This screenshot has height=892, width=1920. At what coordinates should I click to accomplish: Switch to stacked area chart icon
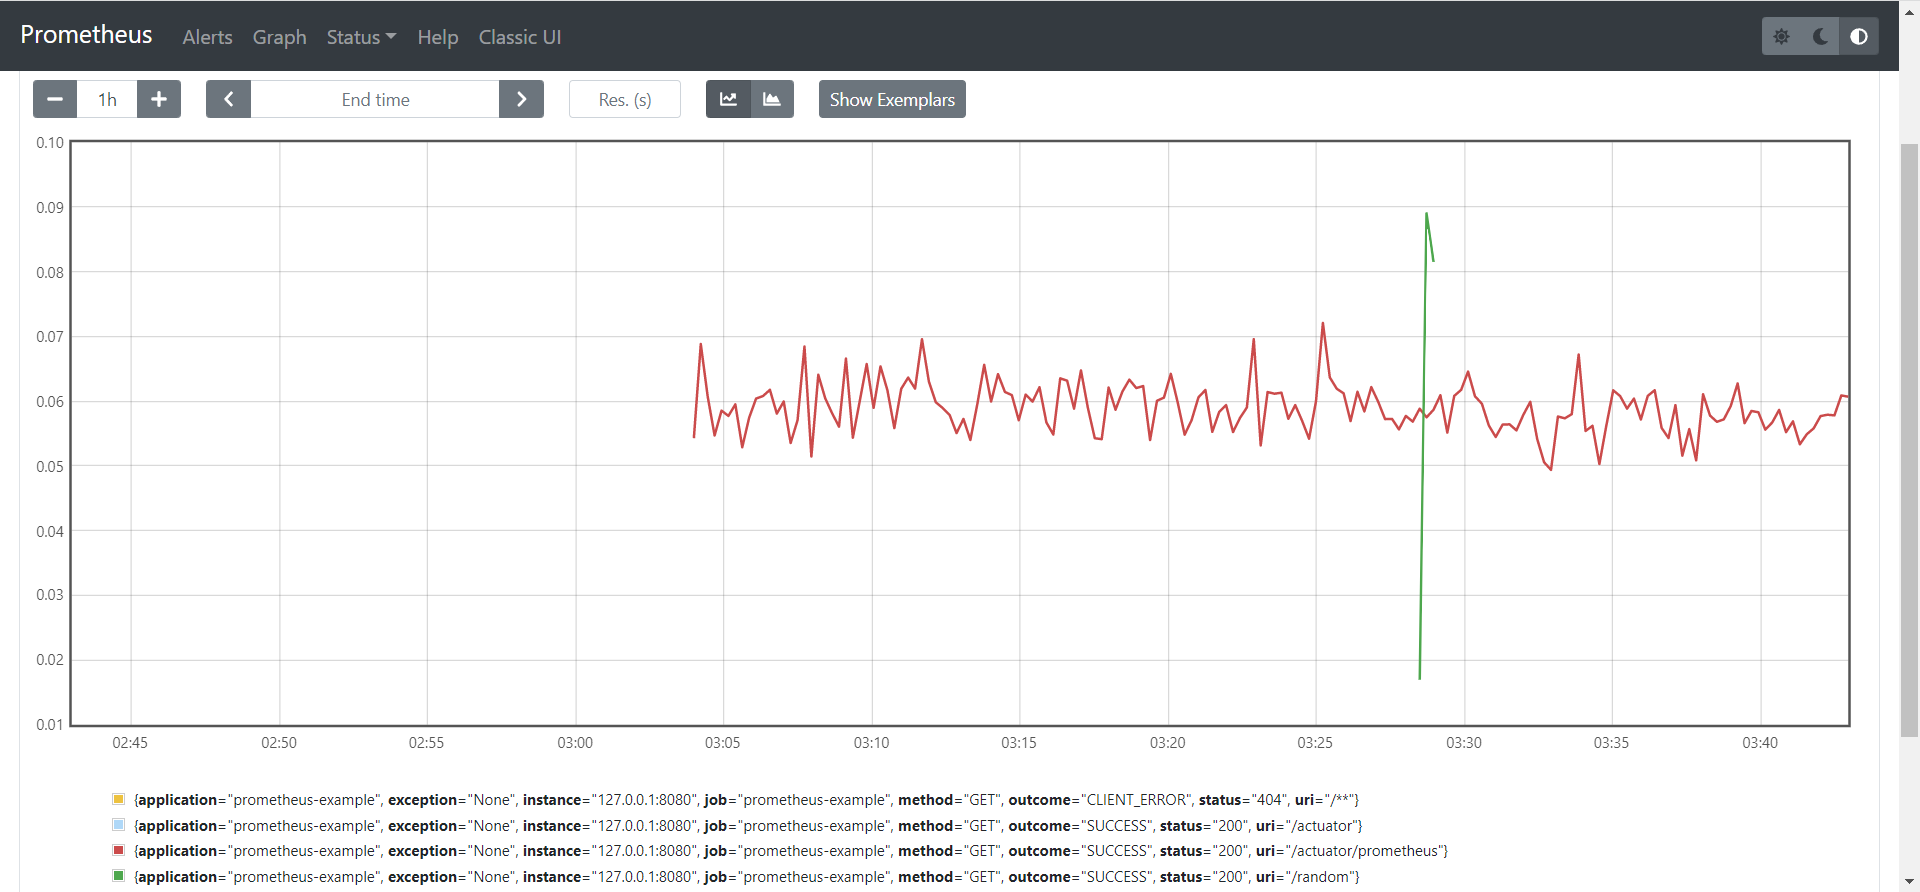(x=772, y=99)
